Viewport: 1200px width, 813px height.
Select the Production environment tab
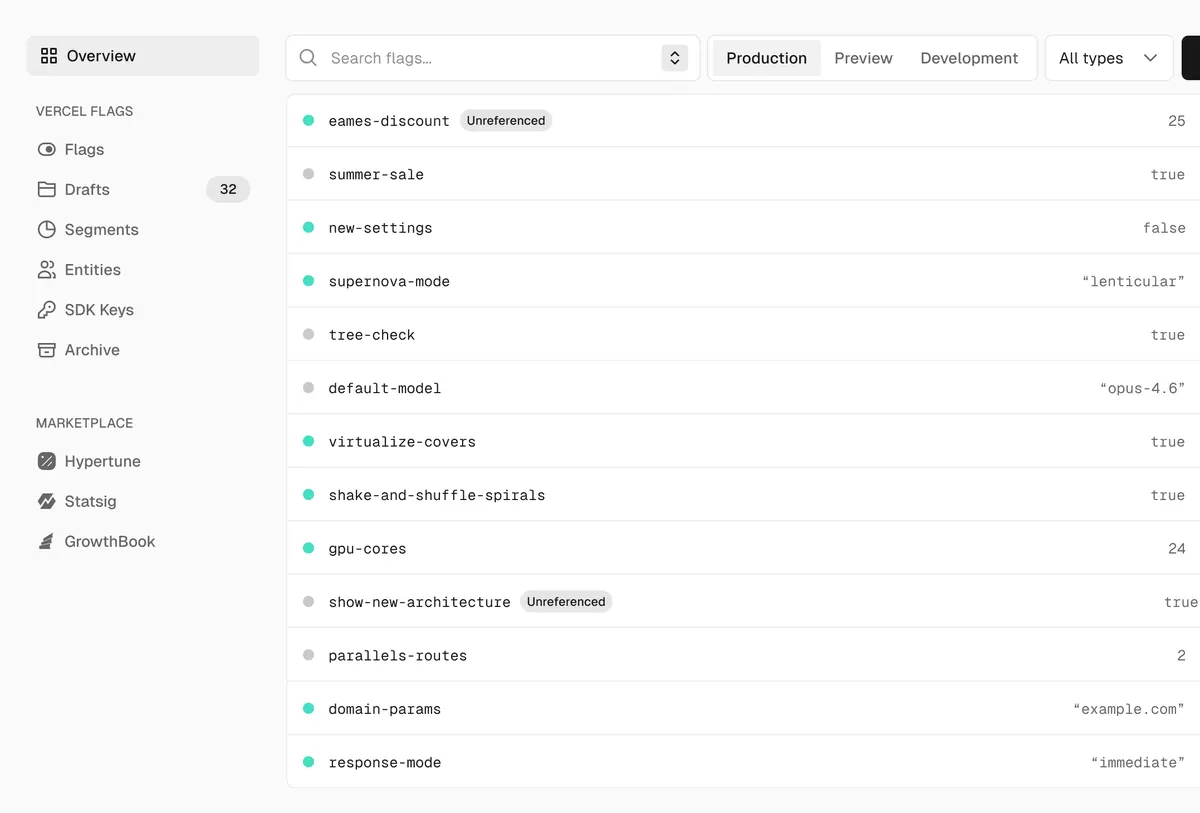click(766, 58)
